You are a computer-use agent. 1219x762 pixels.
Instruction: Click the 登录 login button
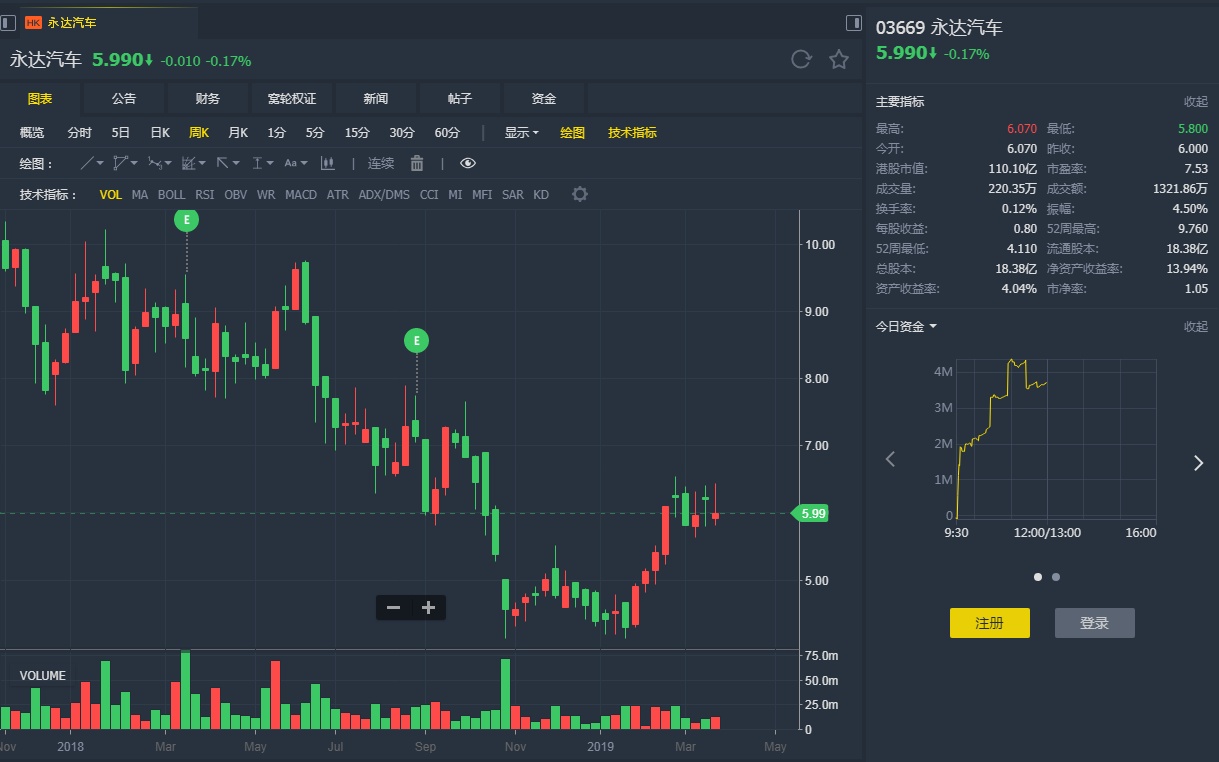coord(1095,623)
